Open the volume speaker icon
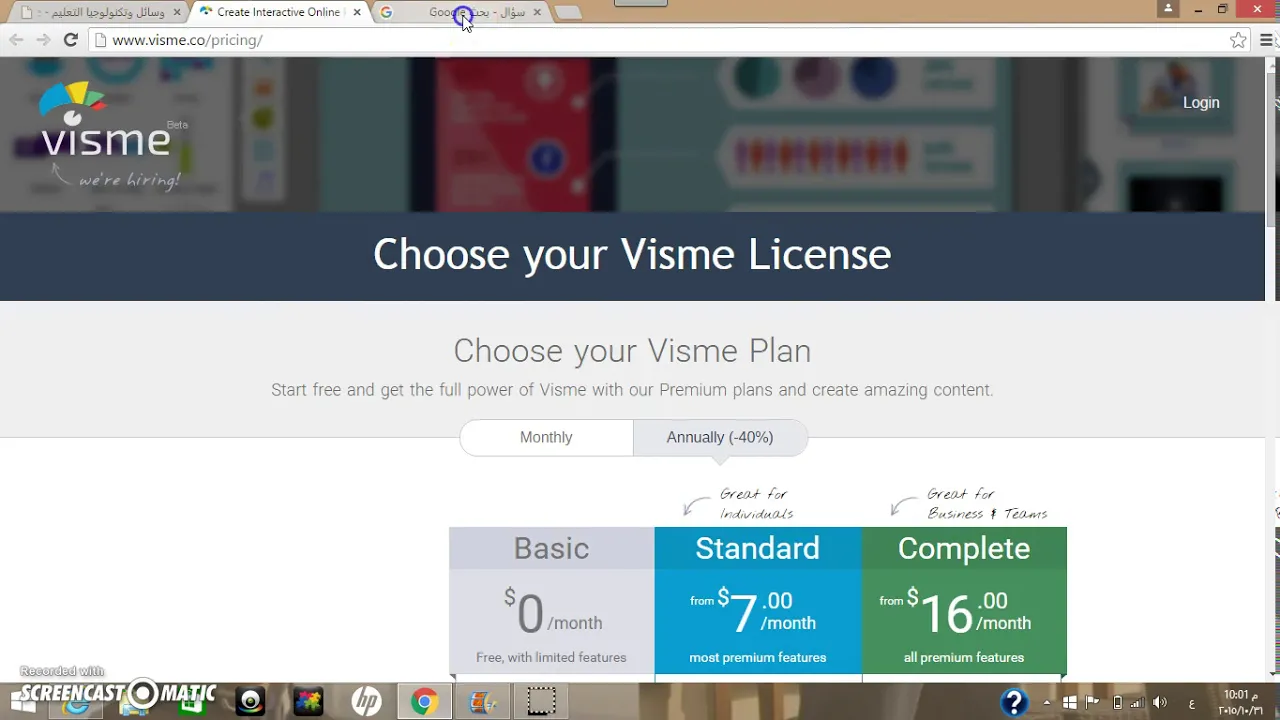This screenshot has height=720, width=1280. 1160,702
